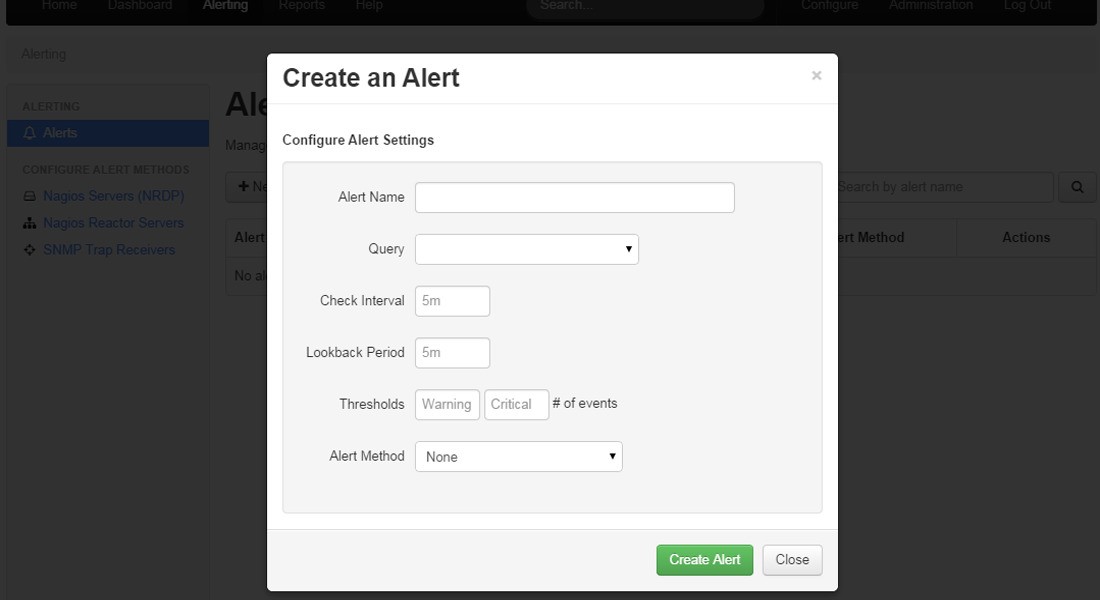Viewport: 1100px width, 600px height.
Task: Expand the Alert Method dropdown
Action: click(518, 457)
